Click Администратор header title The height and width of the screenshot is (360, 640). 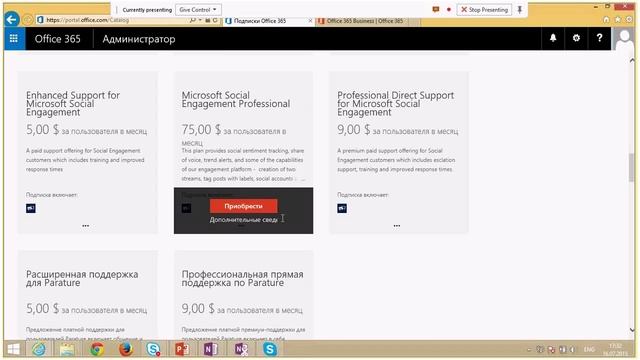pos(139,39)
